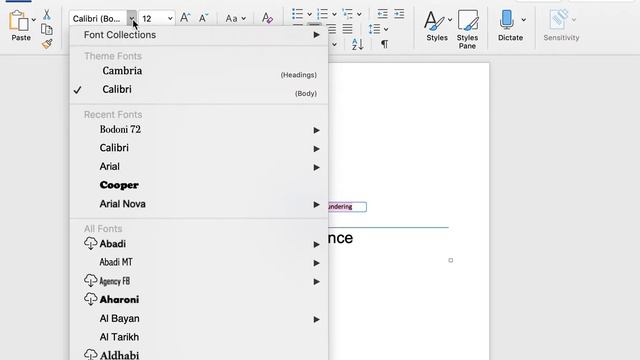640x360 pixels.
Task: Expand the Abadi MT submenu arrow
Action: click(316, 263)
